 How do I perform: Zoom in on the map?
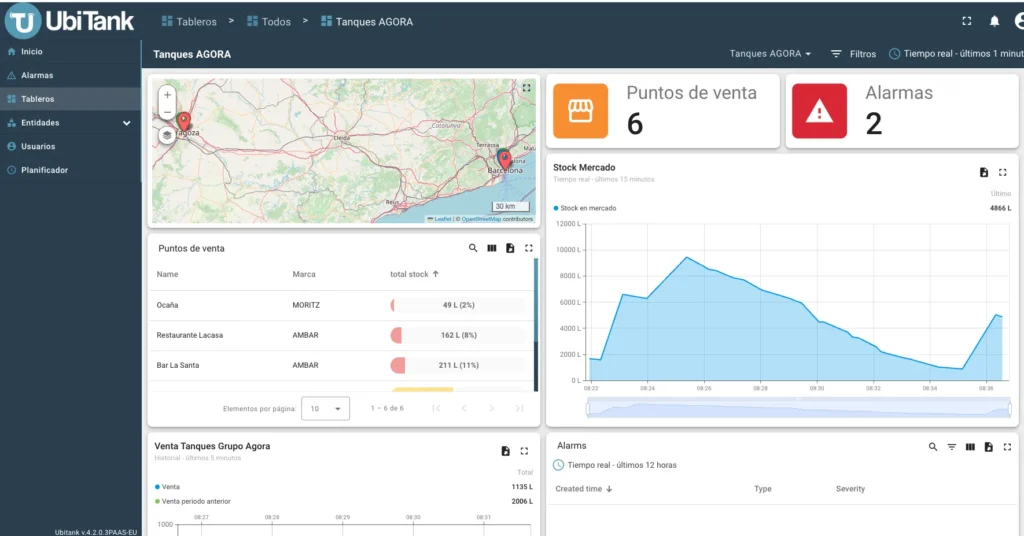[x=167, y=94]
